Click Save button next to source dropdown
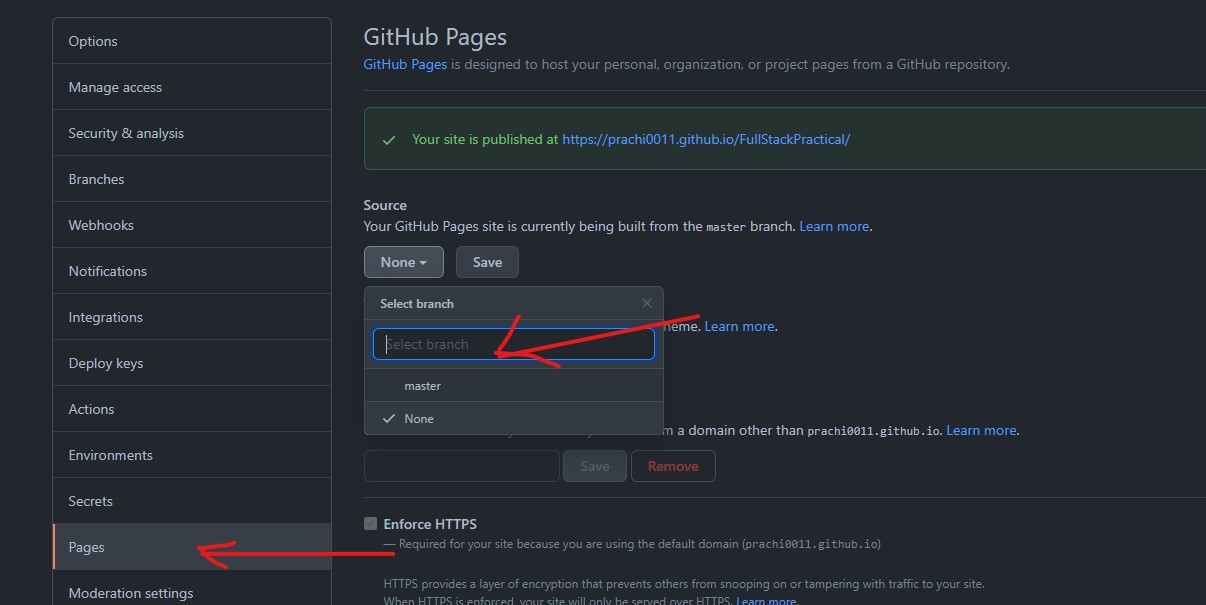Viewport: 1206px width, 605px height. pos(487,262)
